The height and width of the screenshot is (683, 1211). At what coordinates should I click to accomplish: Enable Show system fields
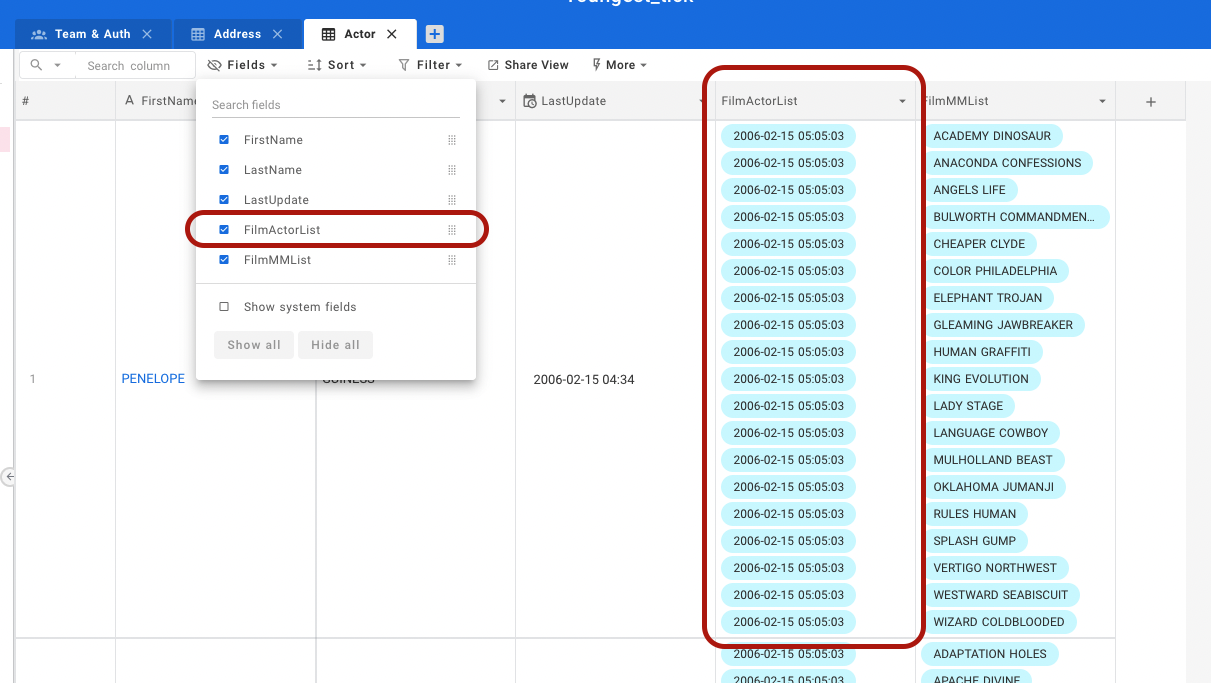point(224,307)
